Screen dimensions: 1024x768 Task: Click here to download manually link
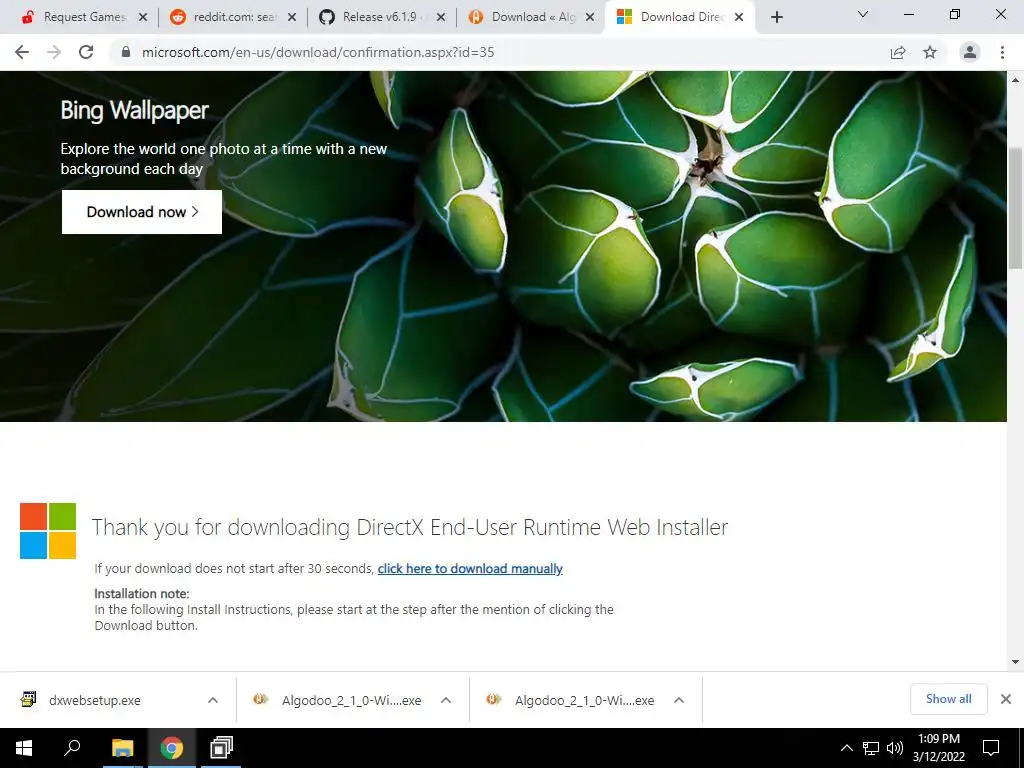pyautogui.click(x=470, y=569)
